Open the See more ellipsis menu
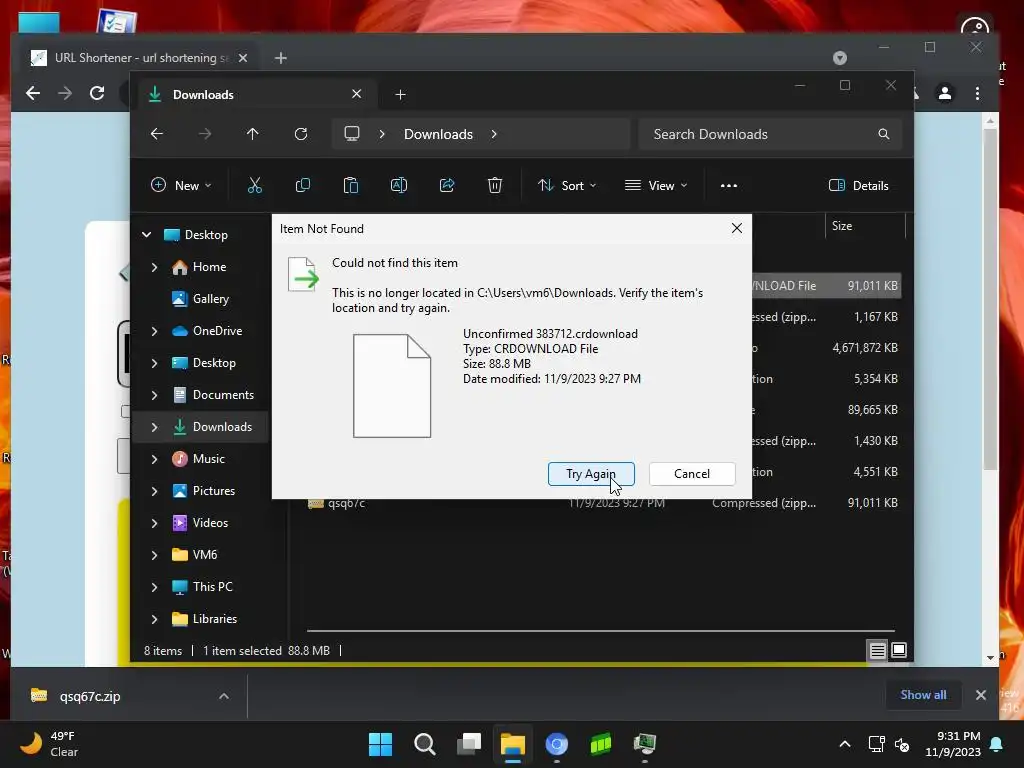The image size is (1024, 768). pyautogui.click(x=729, y=185)
